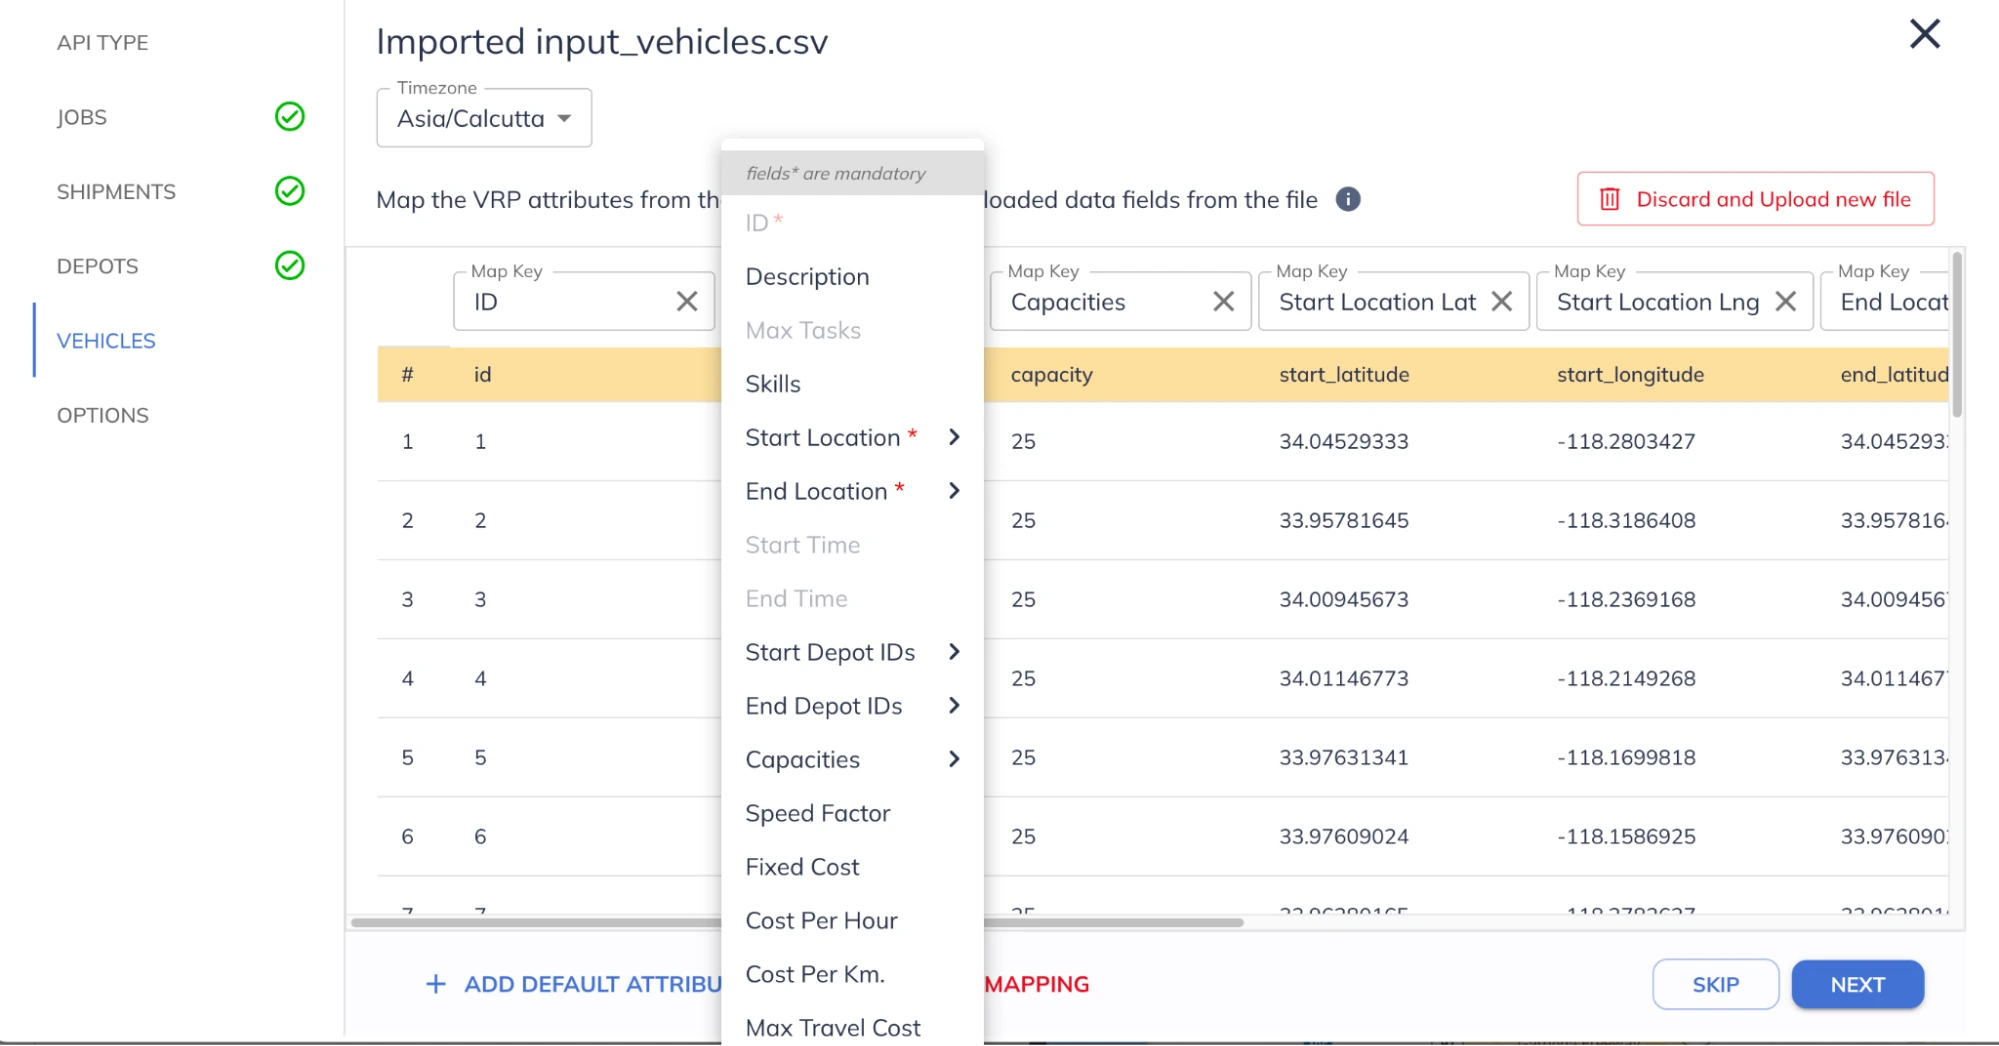Choose Fixed Cost from attribute menu
This screenshot has width=1999, height=1046.
tap(852, 867)
